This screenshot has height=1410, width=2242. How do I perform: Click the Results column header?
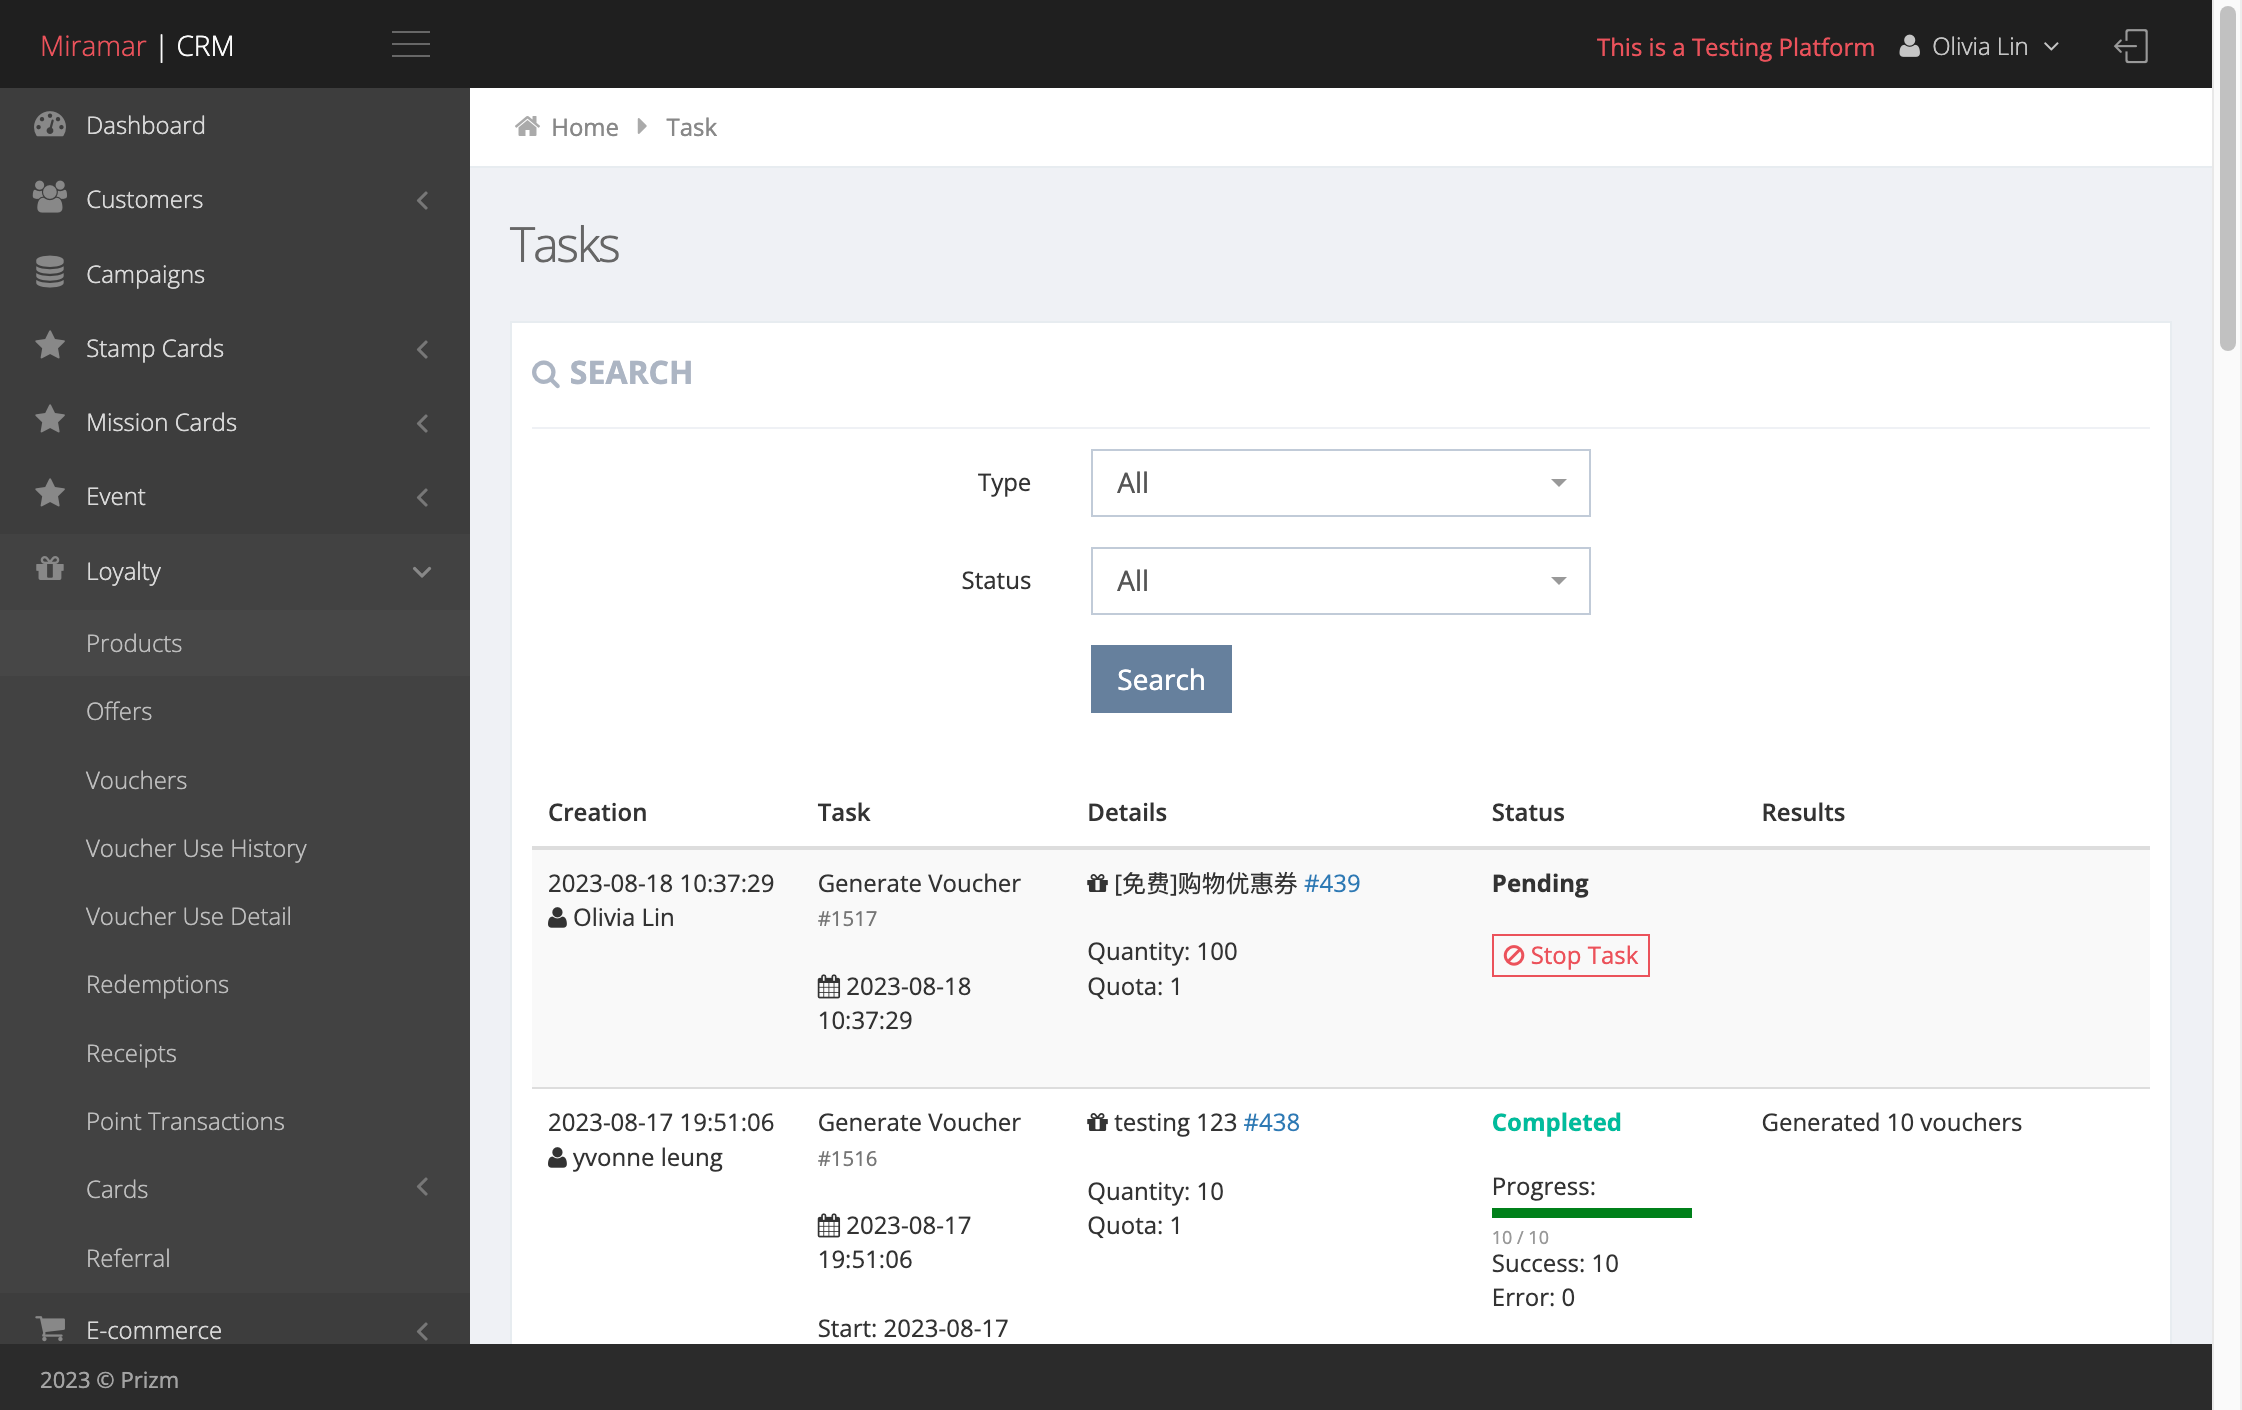click(1803, 812)
